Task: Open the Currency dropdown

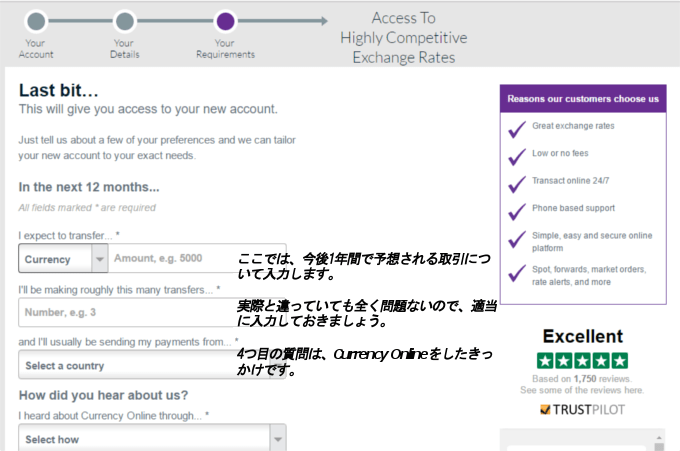Action: [x=62, y=259]
